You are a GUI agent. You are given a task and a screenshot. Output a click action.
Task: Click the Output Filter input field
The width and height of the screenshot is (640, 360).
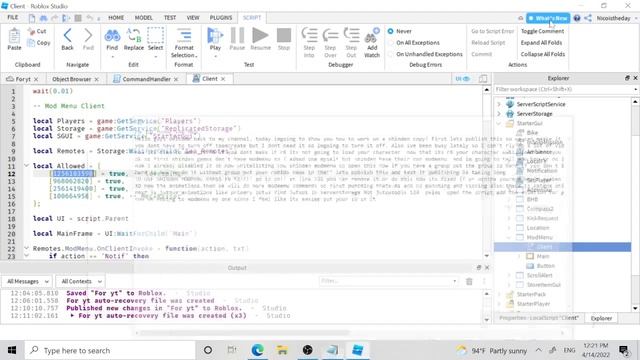388,281
